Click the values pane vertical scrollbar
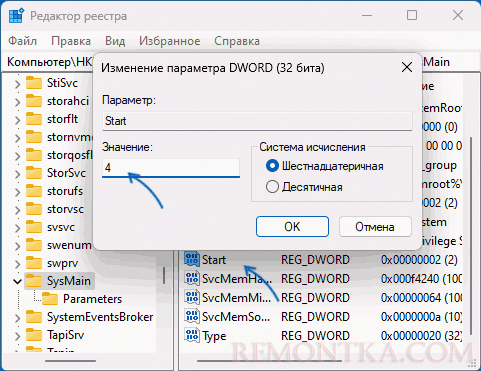Viewport: 481px width, 371px height. click(471, 236)
